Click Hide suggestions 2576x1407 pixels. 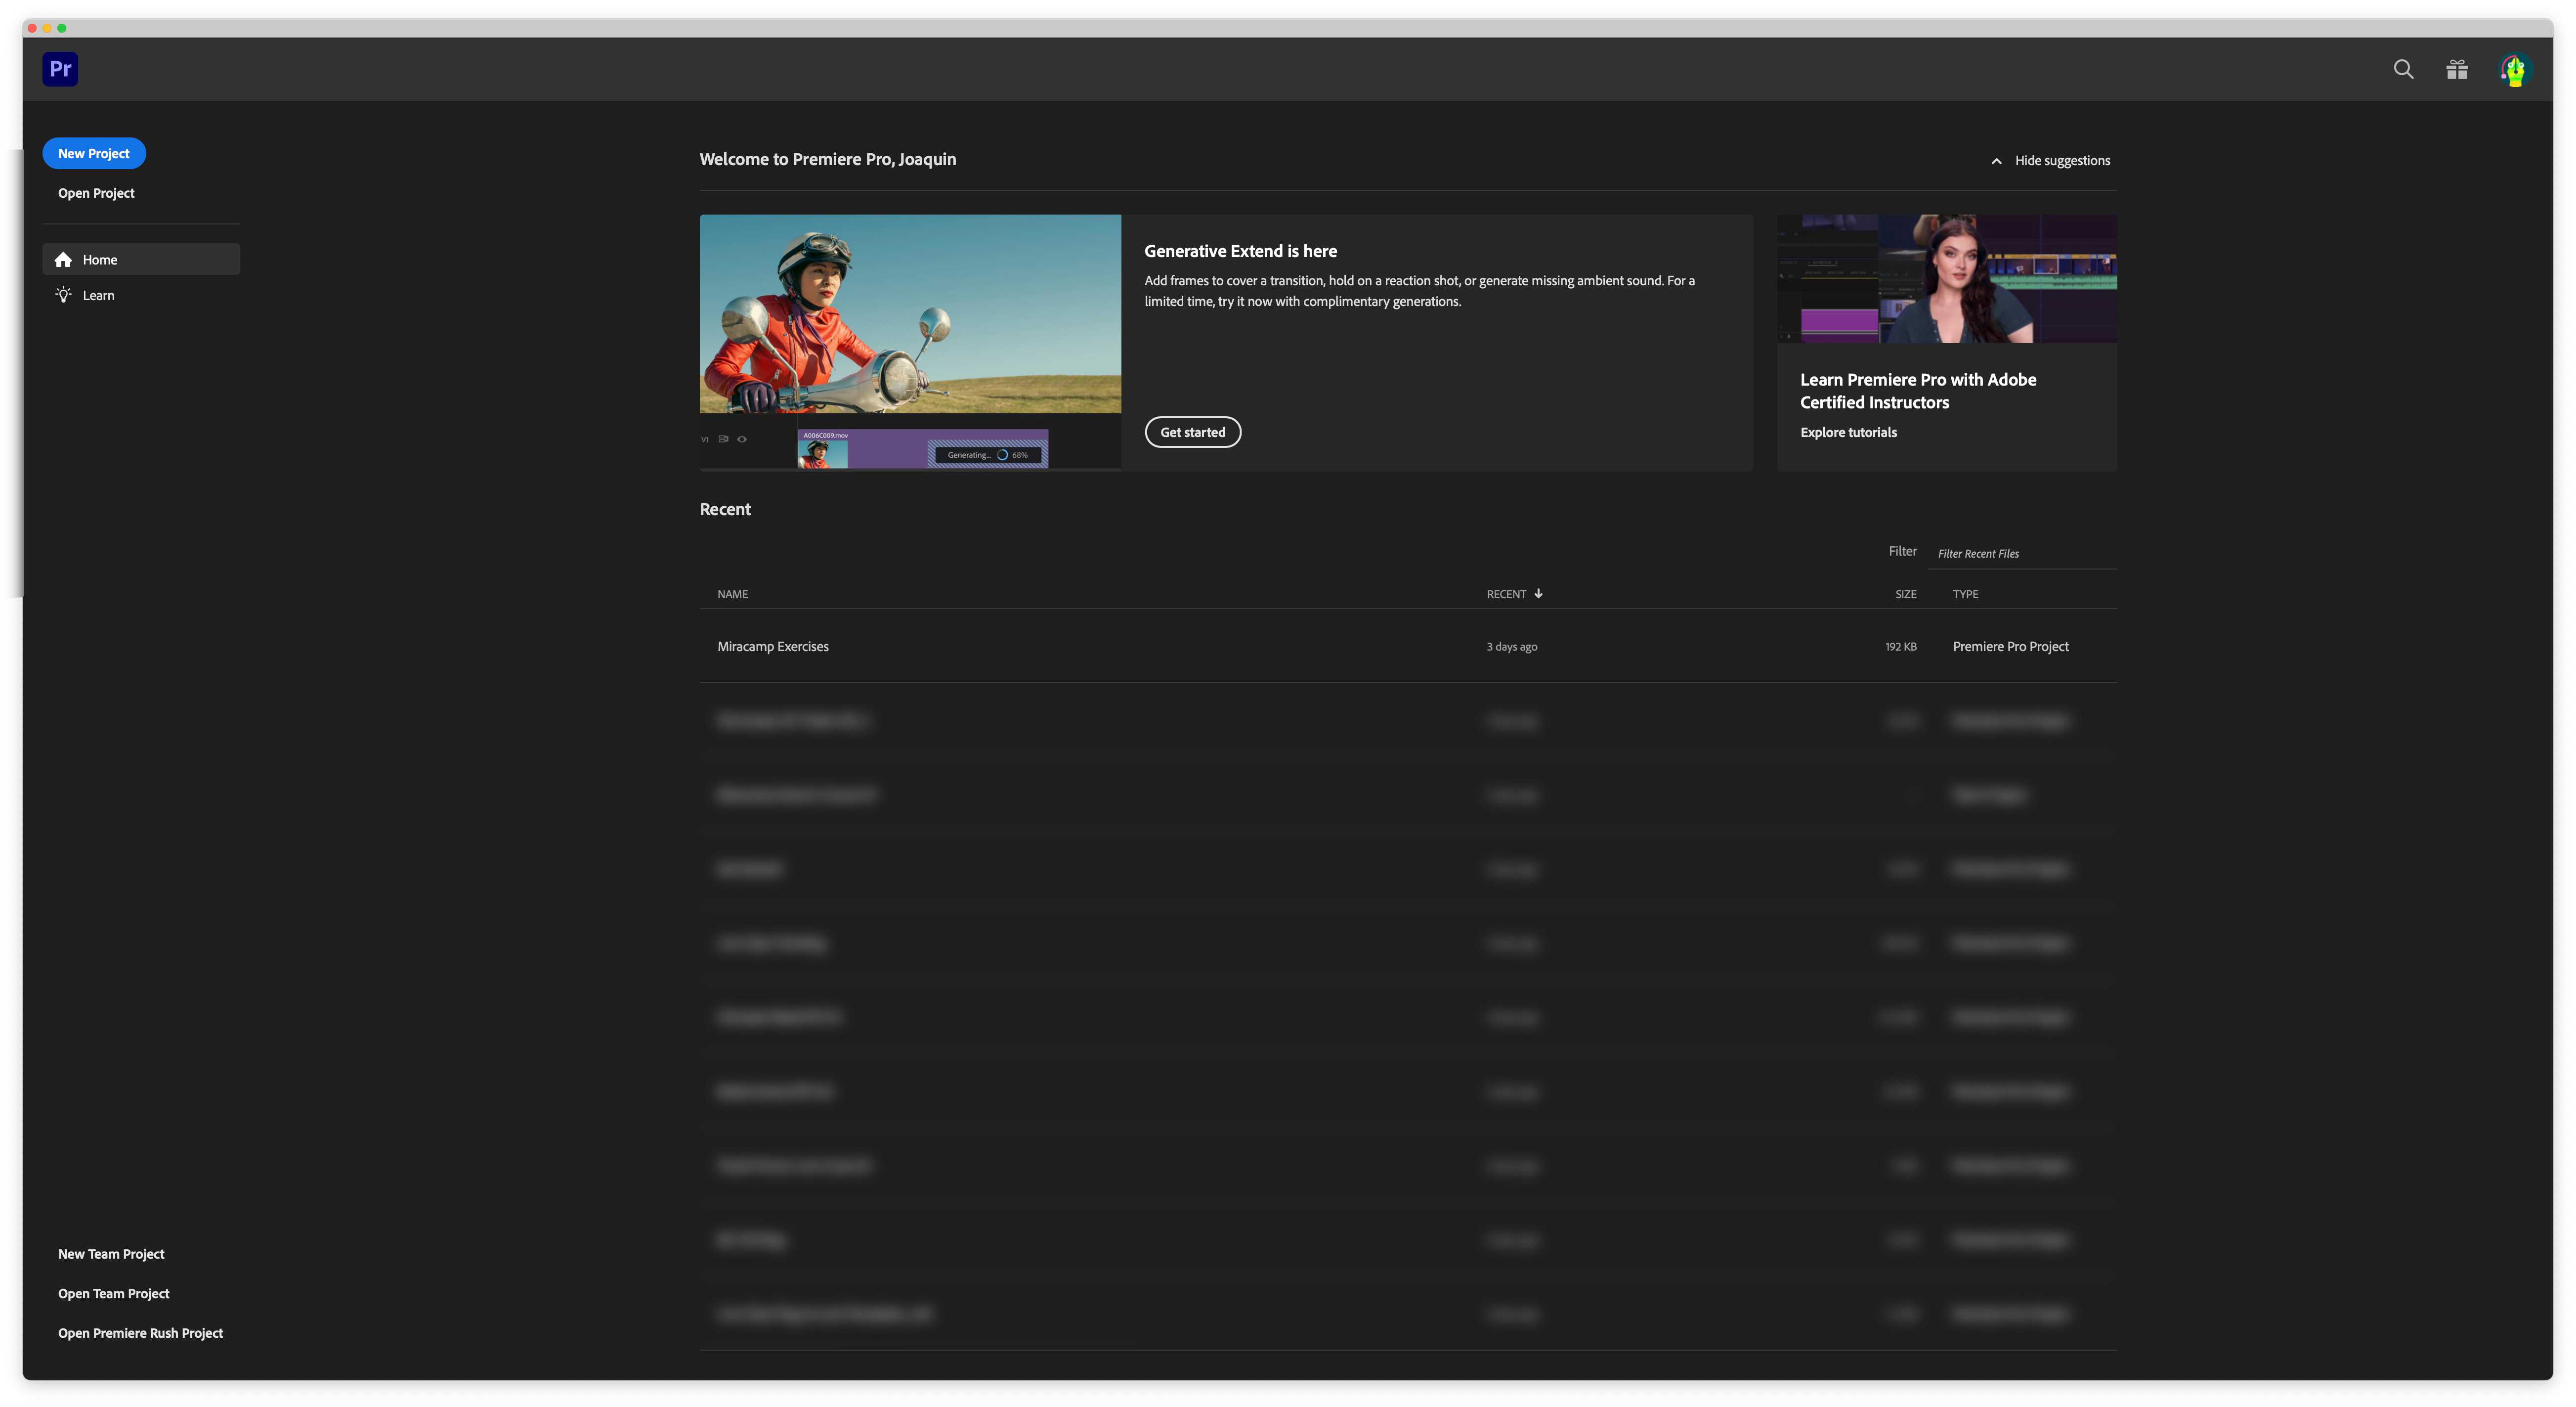point(2062,160)
